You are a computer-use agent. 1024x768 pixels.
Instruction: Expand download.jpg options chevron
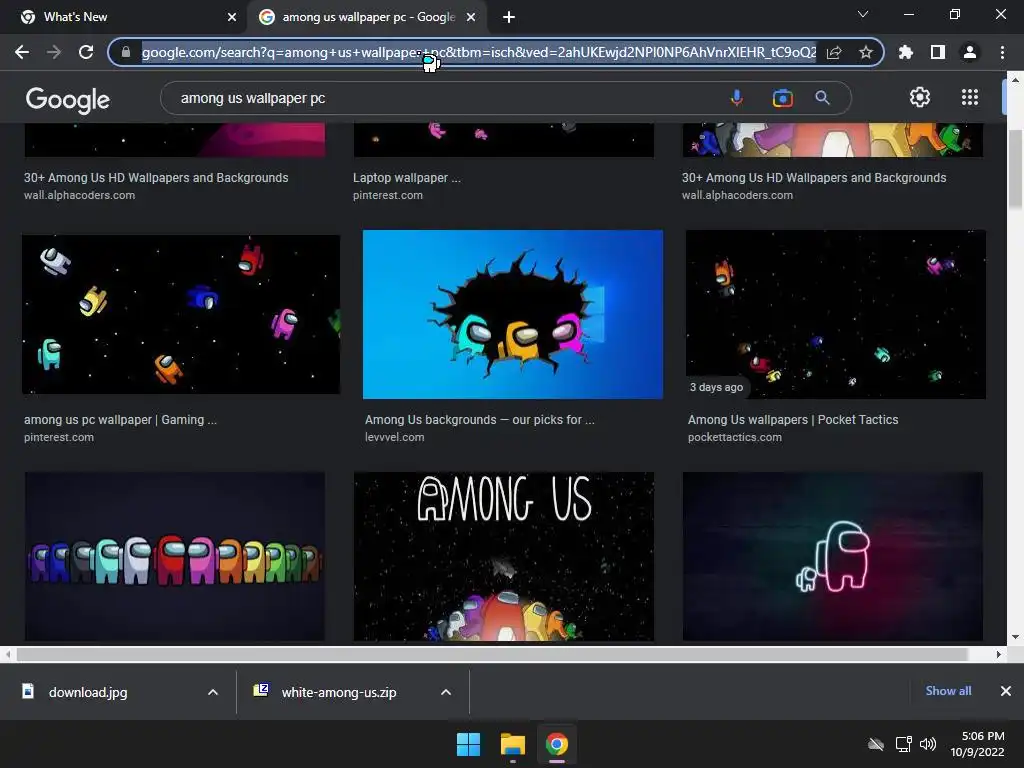pos(213,692)
